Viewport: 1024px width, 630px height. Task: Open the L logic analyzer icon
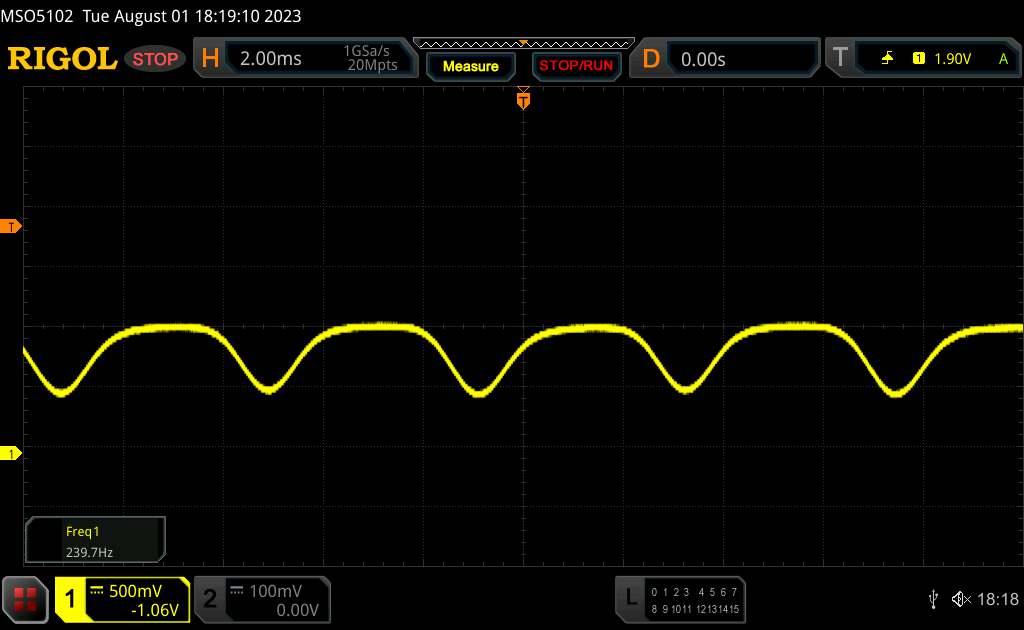point(630,598)
